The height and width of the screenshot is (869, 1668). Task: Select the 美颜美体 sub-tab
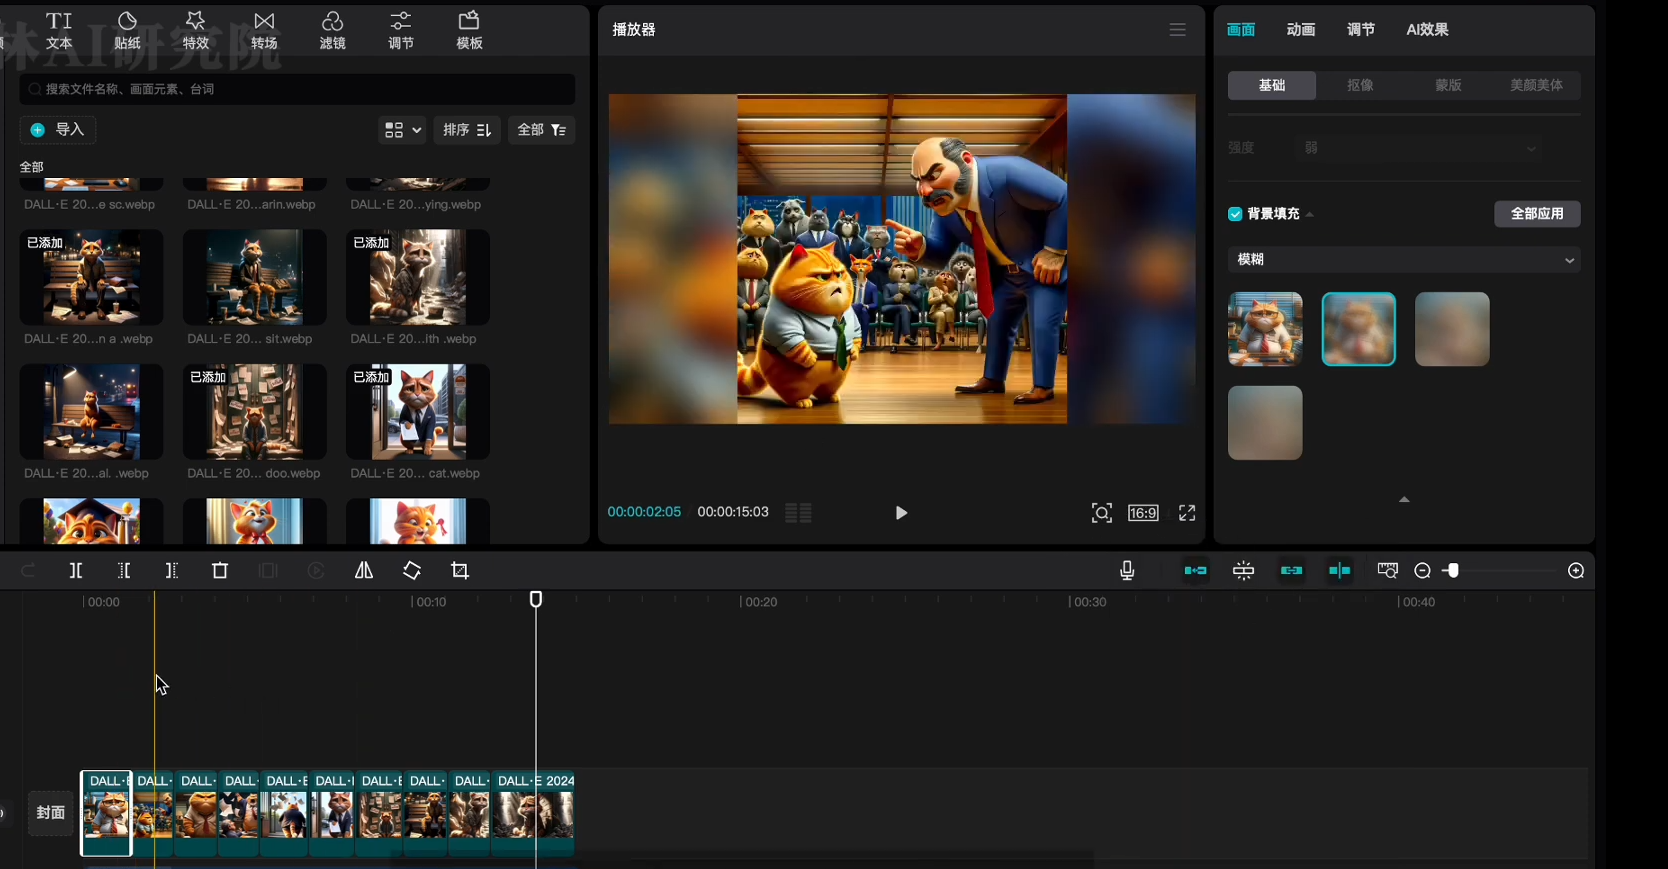coord(1536,85)
